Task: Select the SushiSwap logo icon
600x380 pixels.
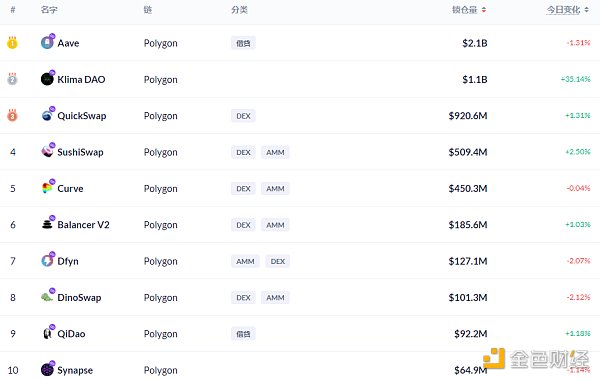Action: pos(47,152)
